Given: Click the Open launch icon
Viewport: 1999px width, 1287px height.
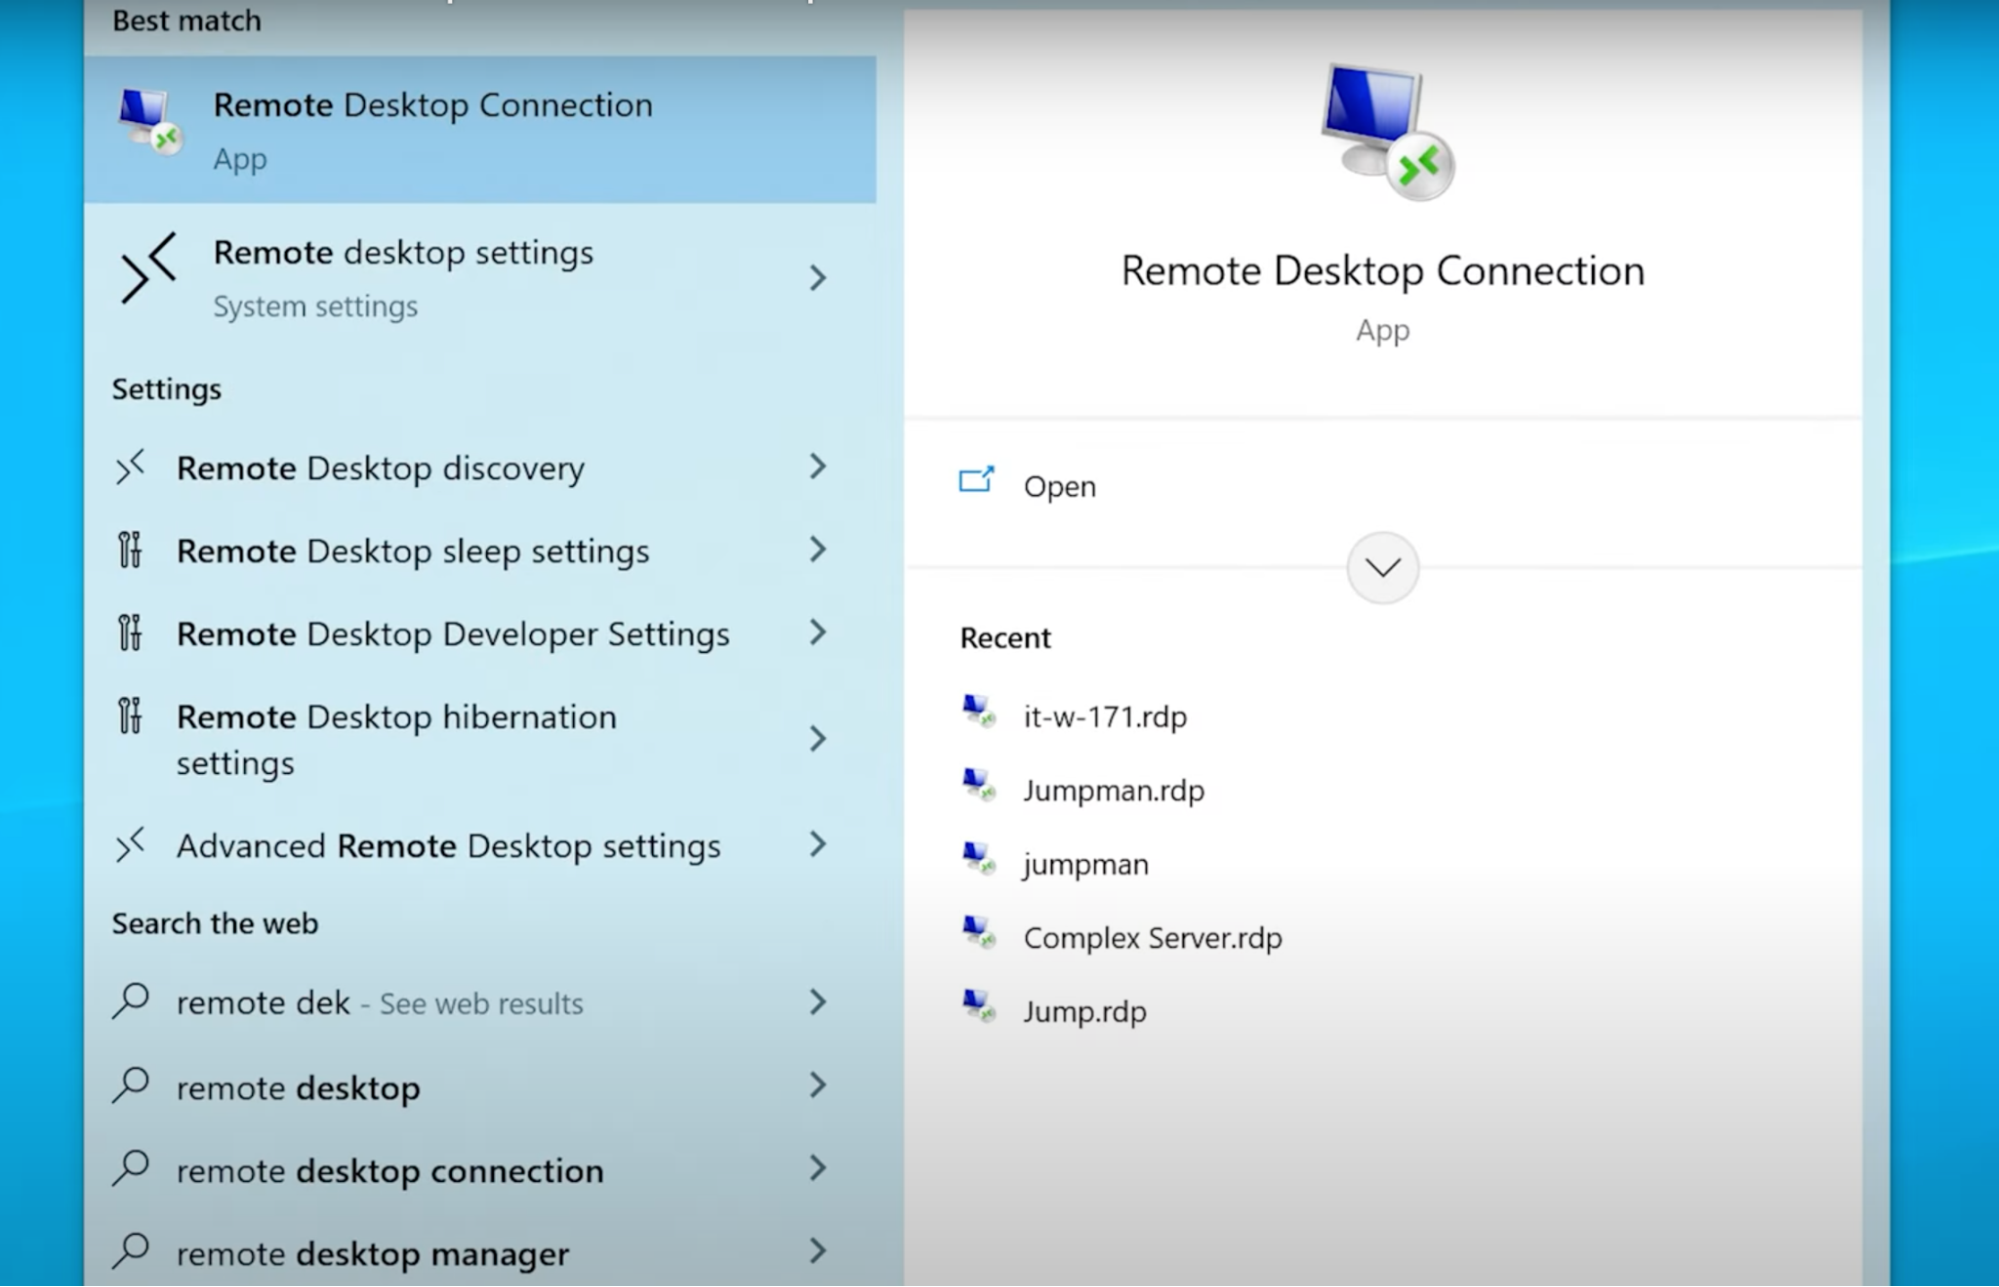Looking at the screenshot, I should [976, 481].
